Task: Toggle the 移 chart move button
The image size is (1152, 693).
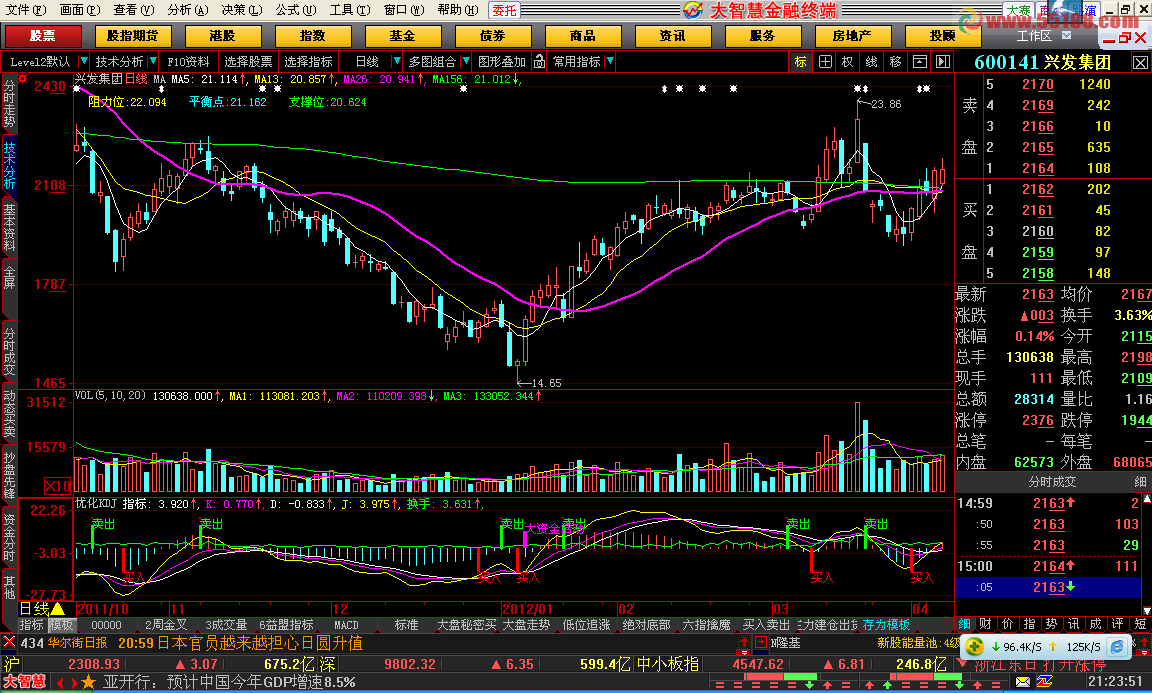Action: [x=895, y=62]
